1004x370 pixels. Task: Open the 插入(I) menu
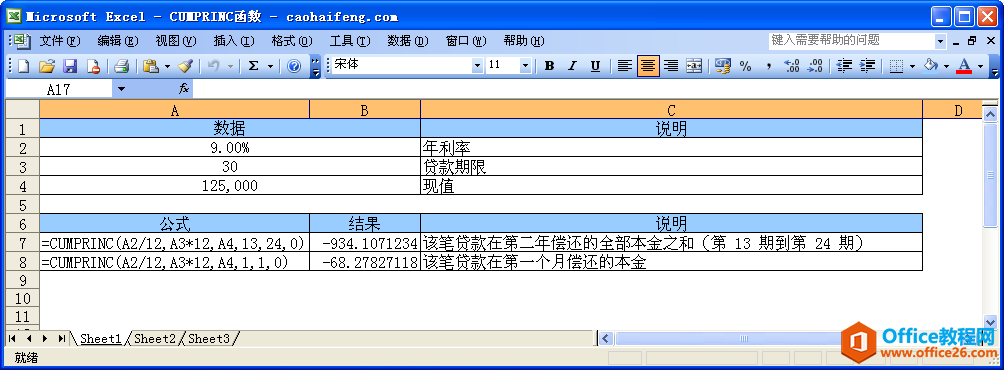(234, 41)
